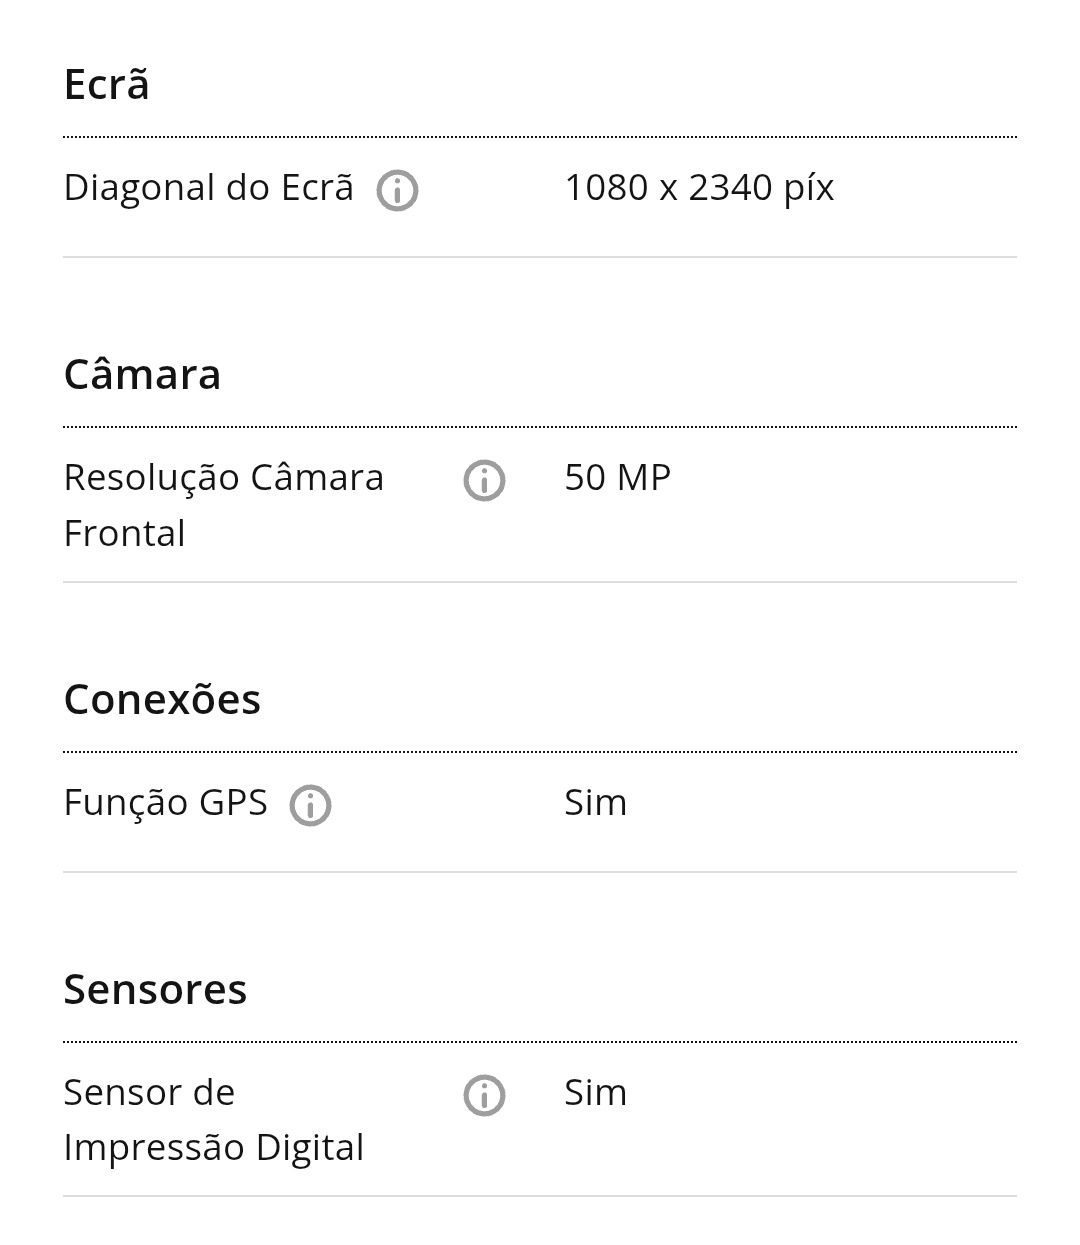
Task: Open info icon beside Diagonal do Ecrã
Action: point(397,190)
